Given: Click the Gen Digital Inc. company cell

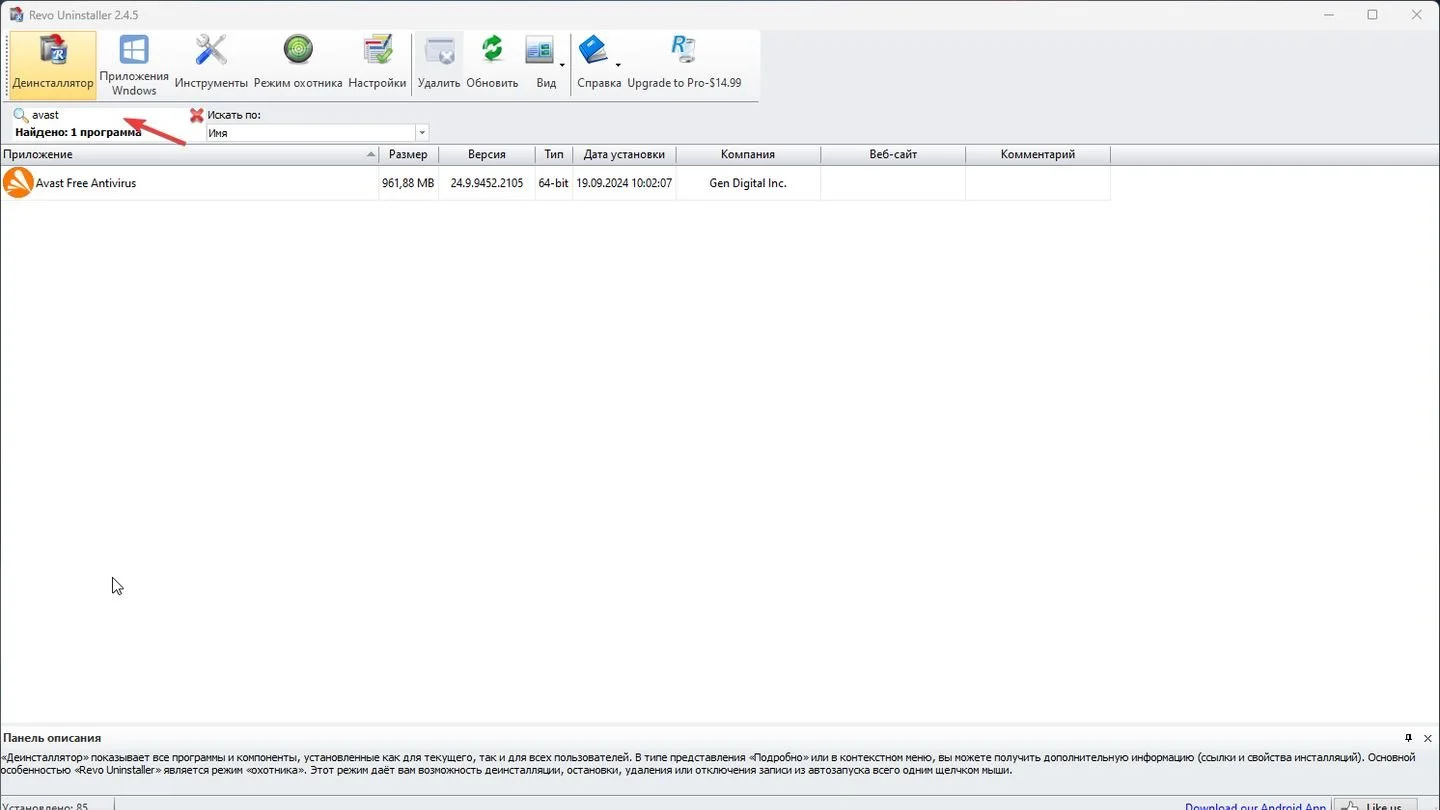Looking at the screenshot, I should pyautogui.click(x=748, y=184).
